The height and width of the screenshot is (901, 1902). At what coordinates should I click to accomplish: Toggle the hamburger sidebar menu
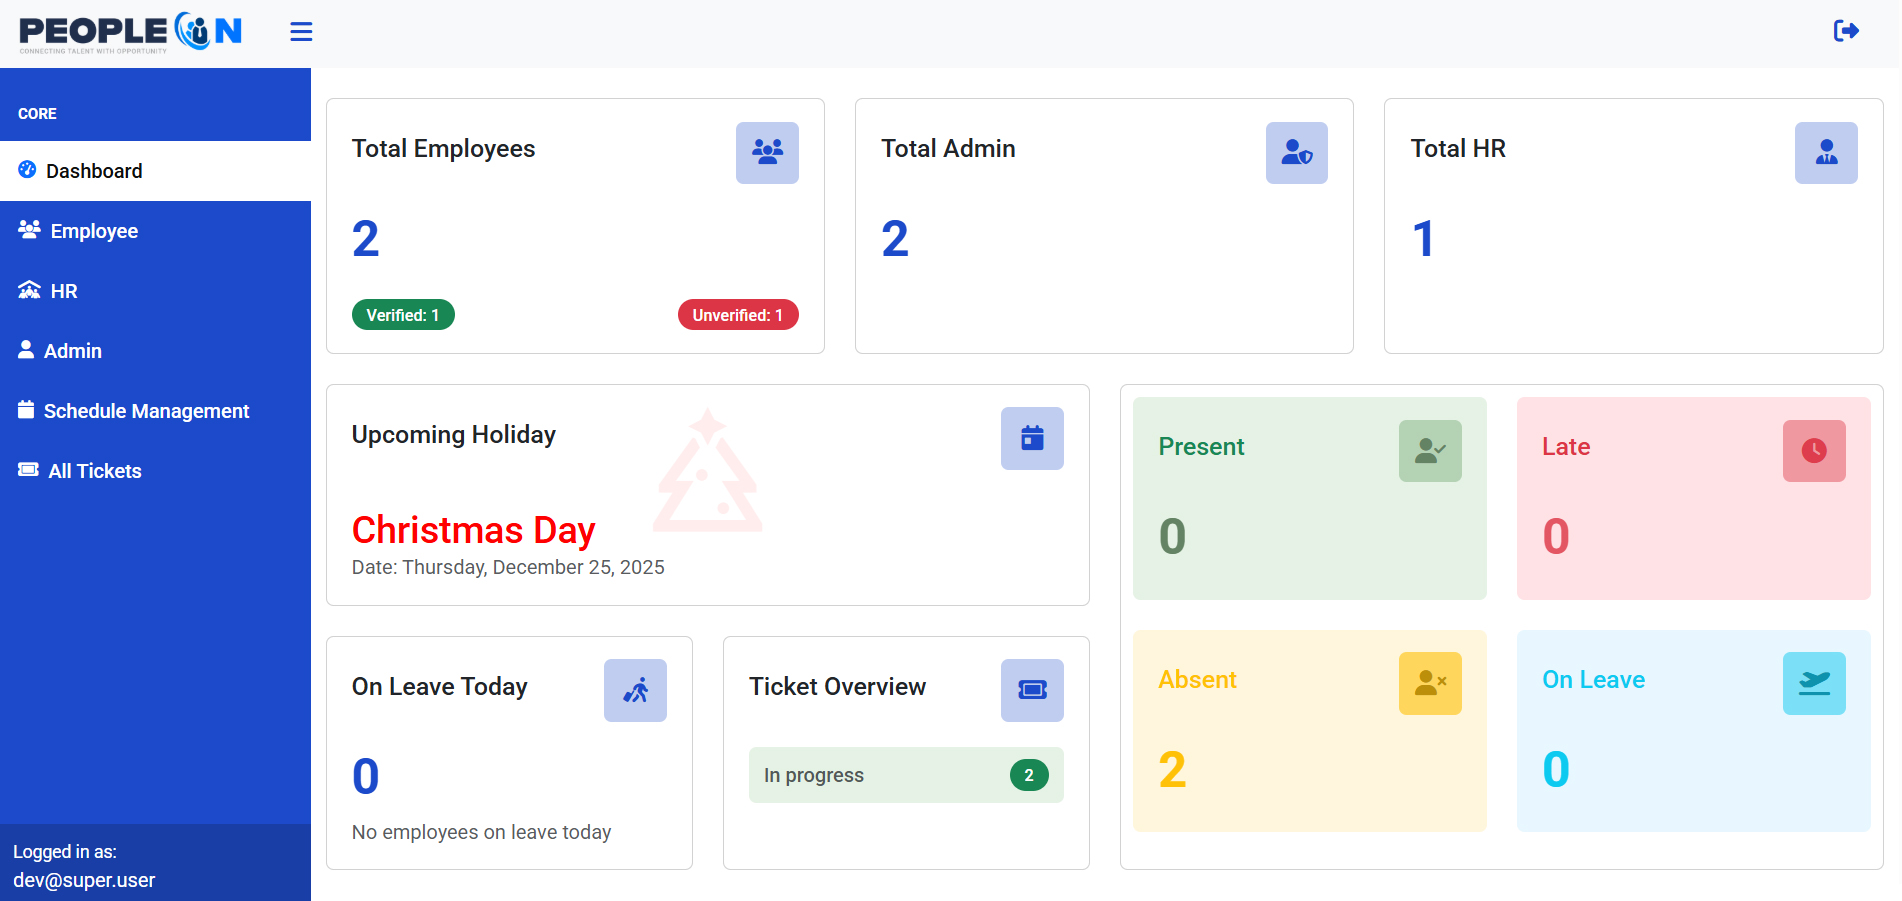[x=301, y=32]
